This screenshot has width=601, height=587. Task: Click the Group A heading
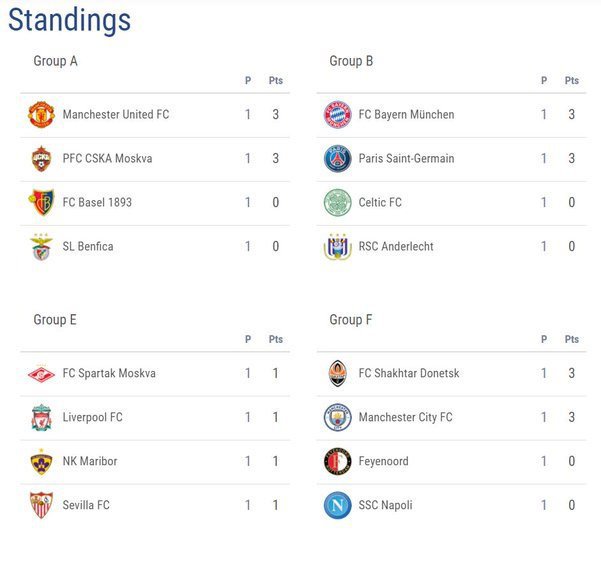(x=55, y=61)
